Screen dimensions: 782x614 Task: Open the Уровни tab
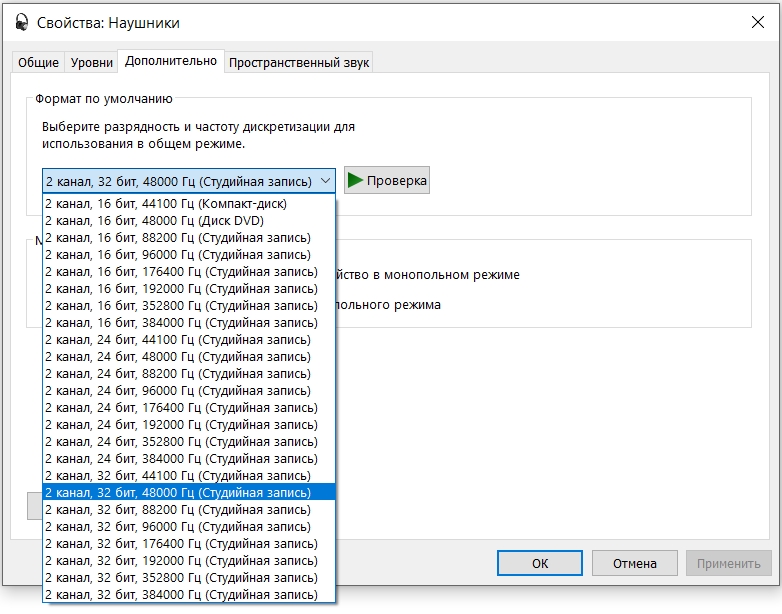[x=91, y=62]
